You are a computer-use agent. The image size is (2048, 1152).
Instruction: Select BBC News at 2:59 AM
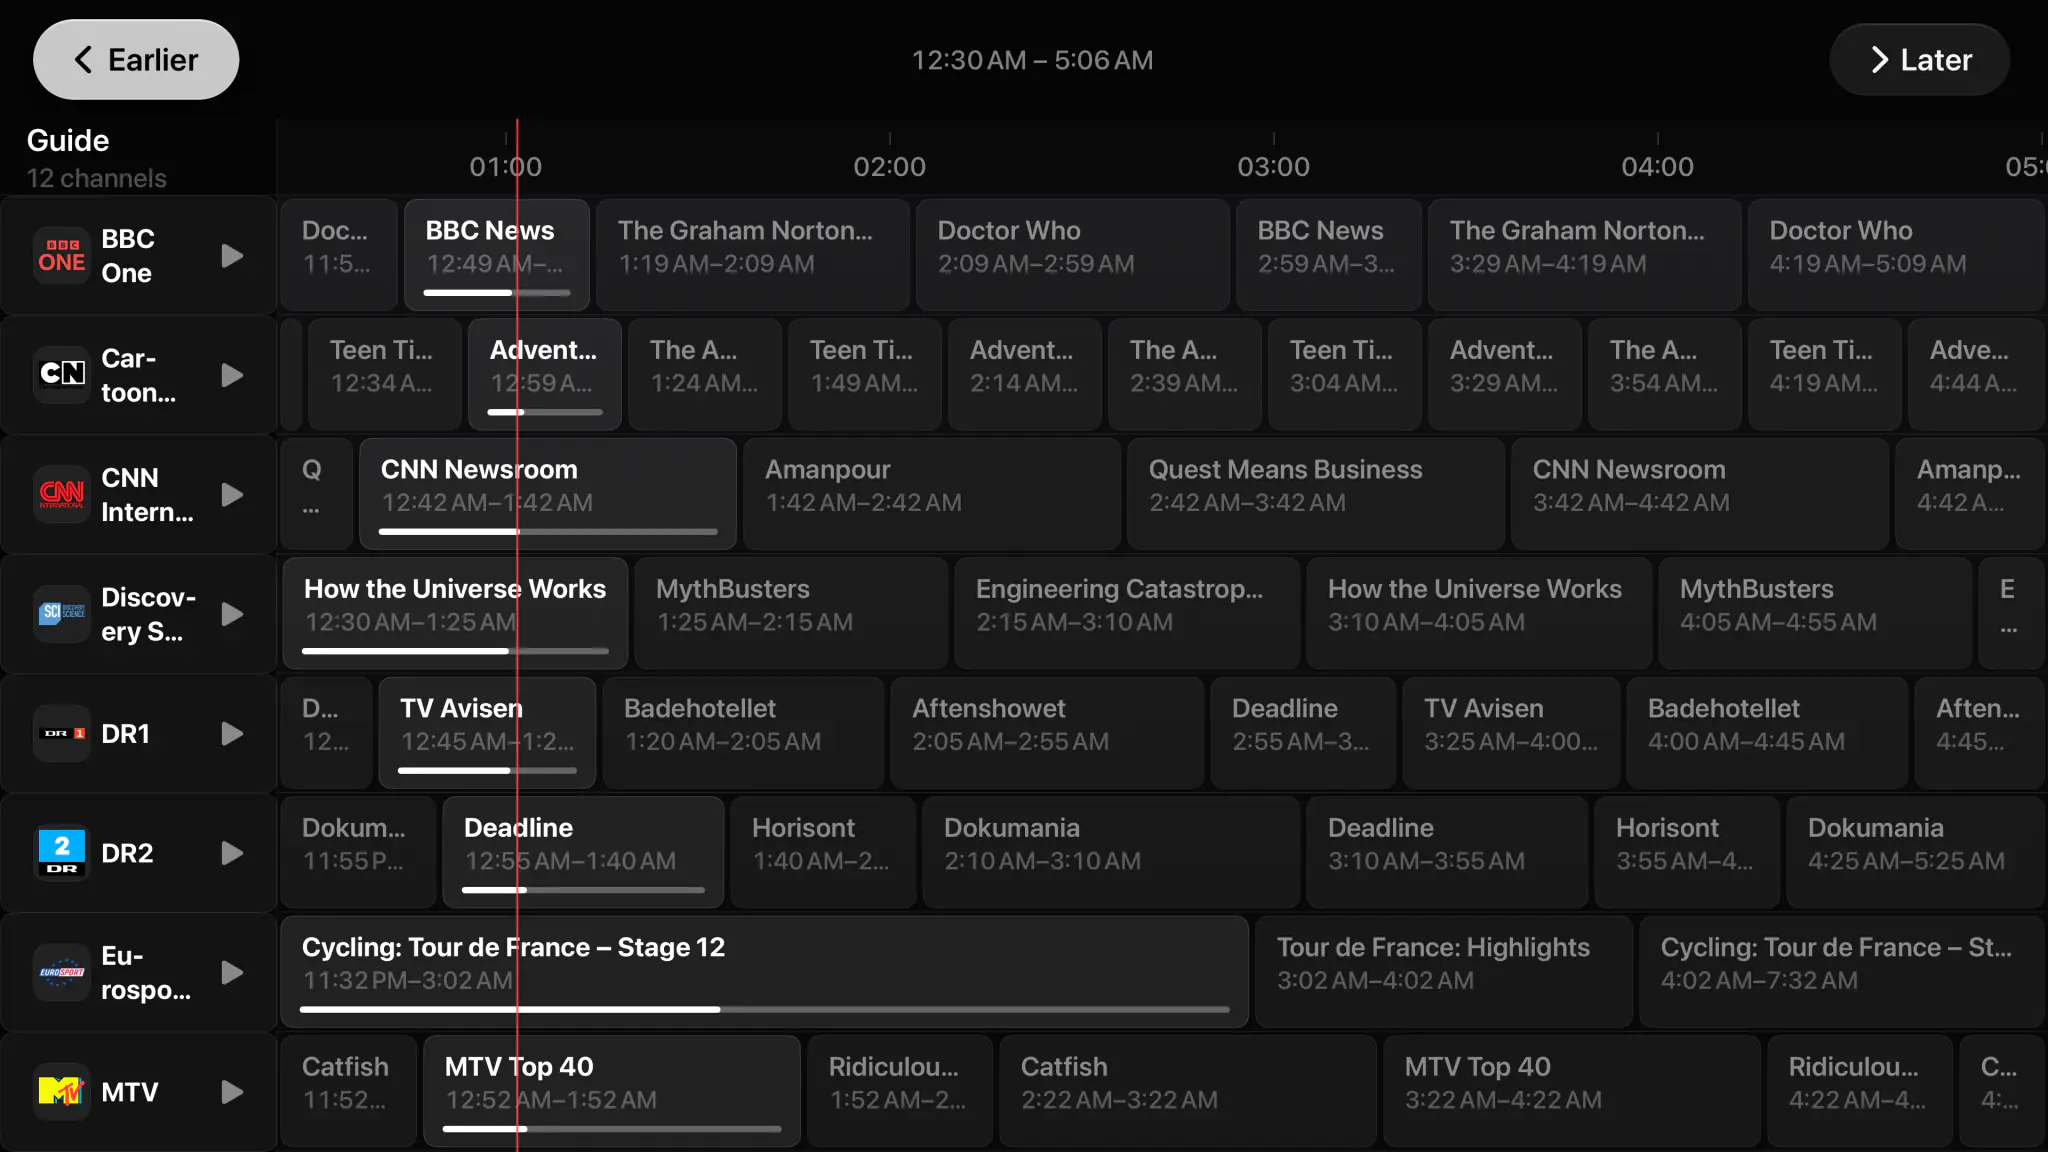1329,255
